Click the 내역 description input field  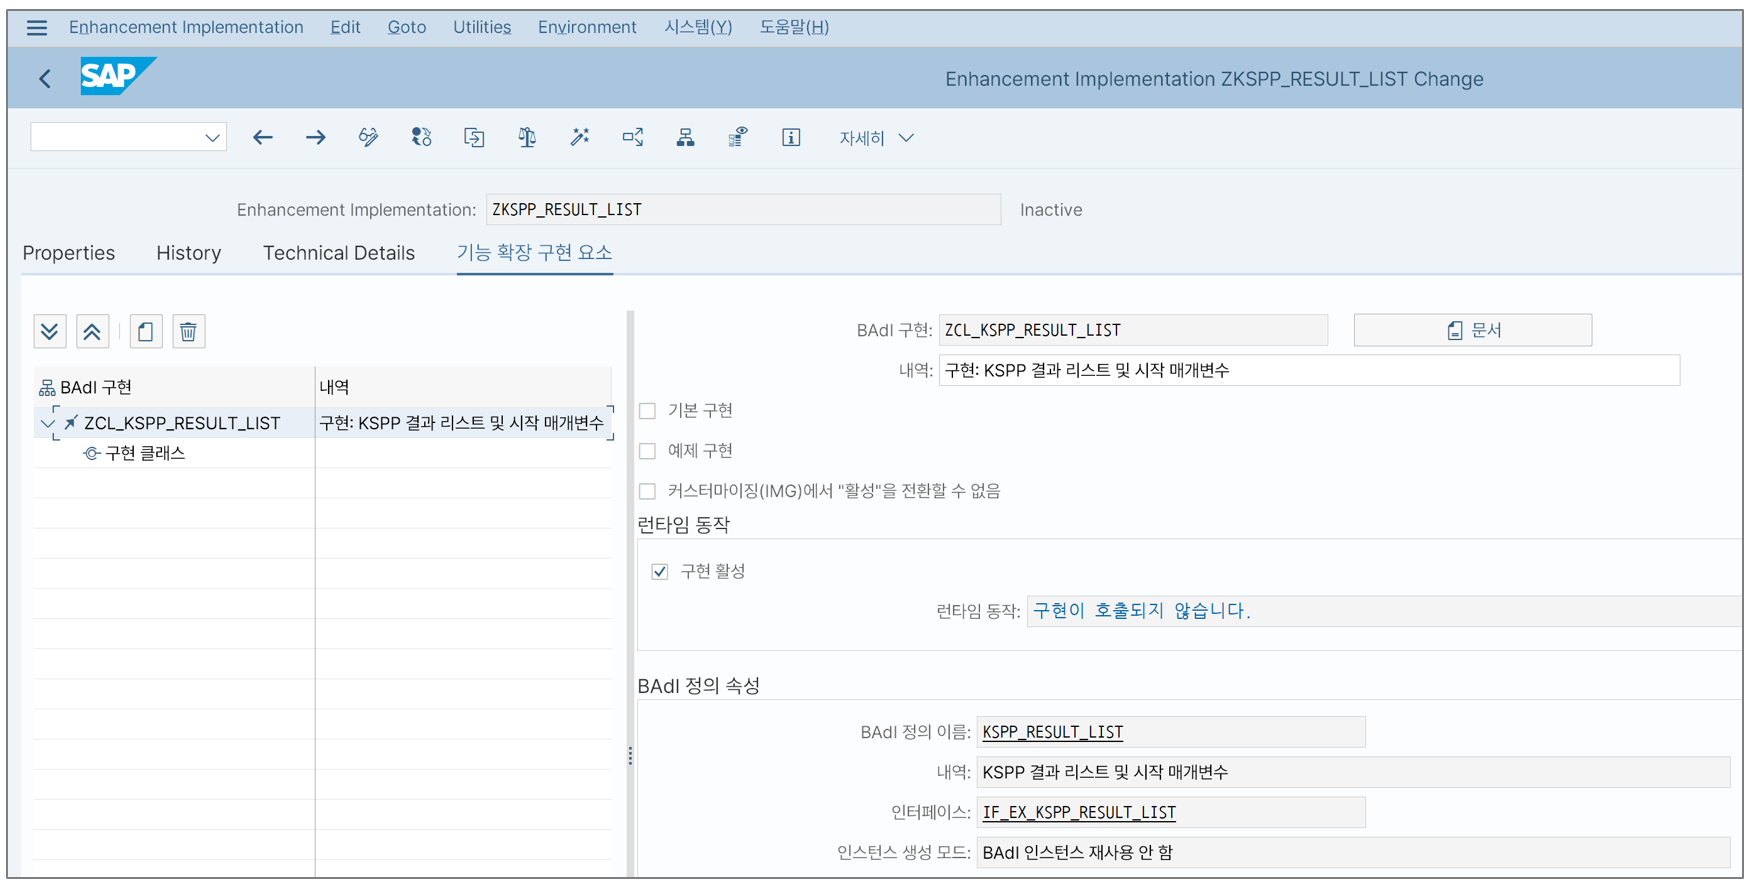1309,370
